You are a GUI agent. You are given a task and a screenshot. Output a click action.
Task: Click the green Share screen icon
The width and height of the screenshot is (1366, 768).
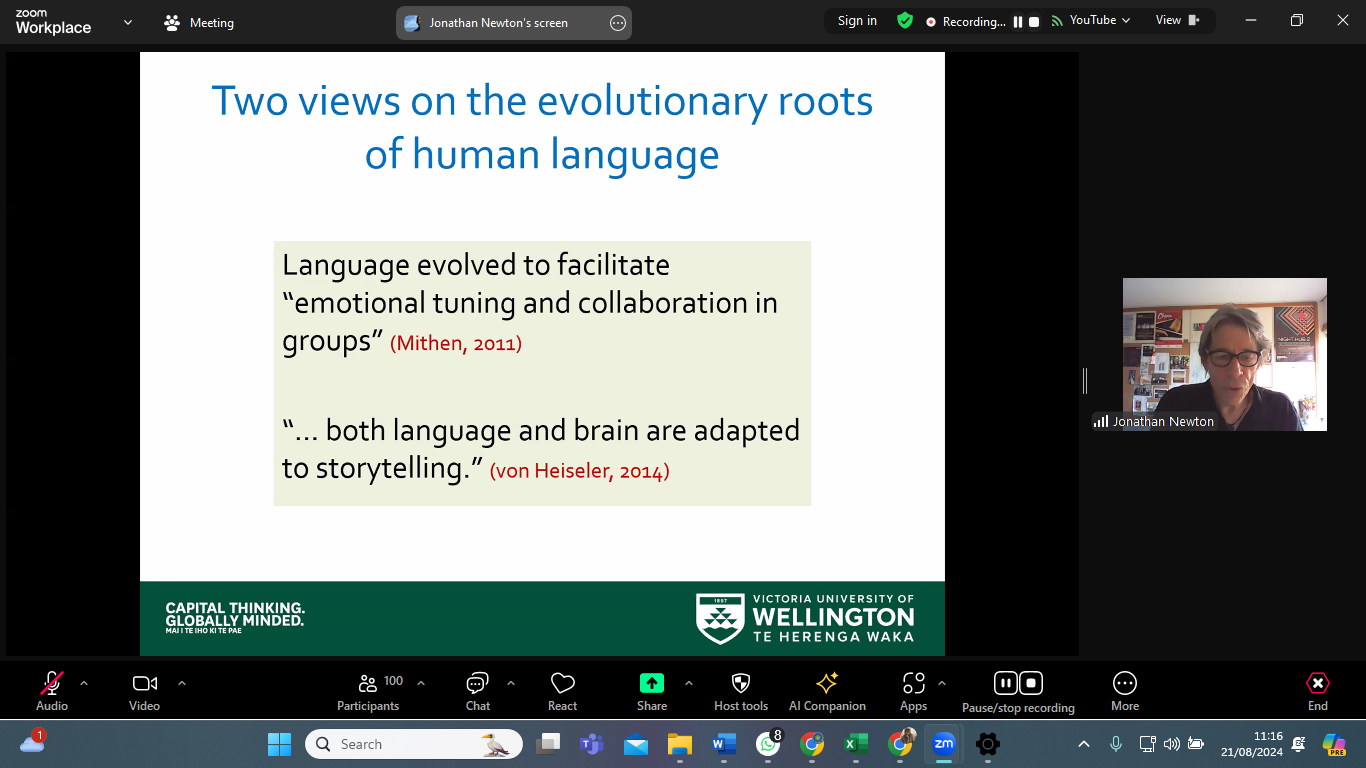tap(652, 683)
